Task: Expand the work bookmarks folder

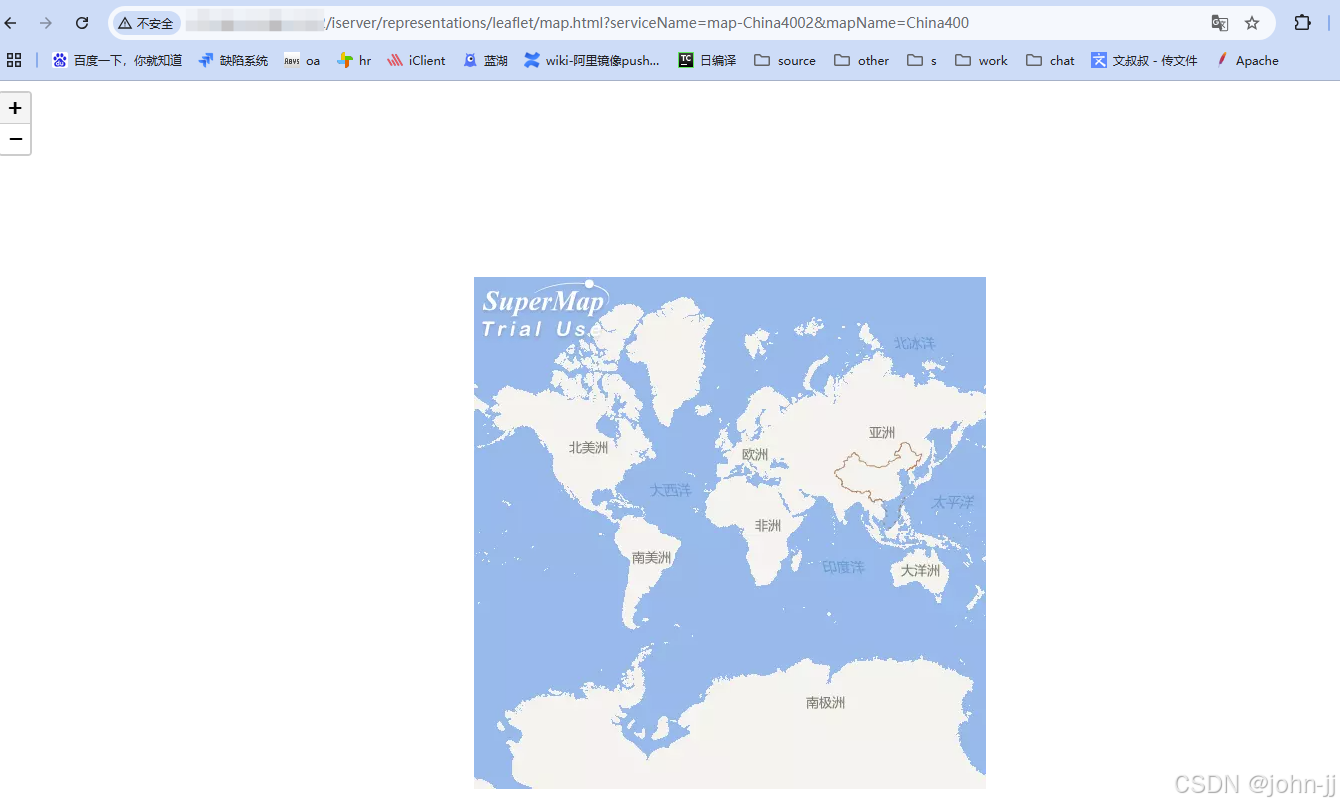Action: (981, 60)
